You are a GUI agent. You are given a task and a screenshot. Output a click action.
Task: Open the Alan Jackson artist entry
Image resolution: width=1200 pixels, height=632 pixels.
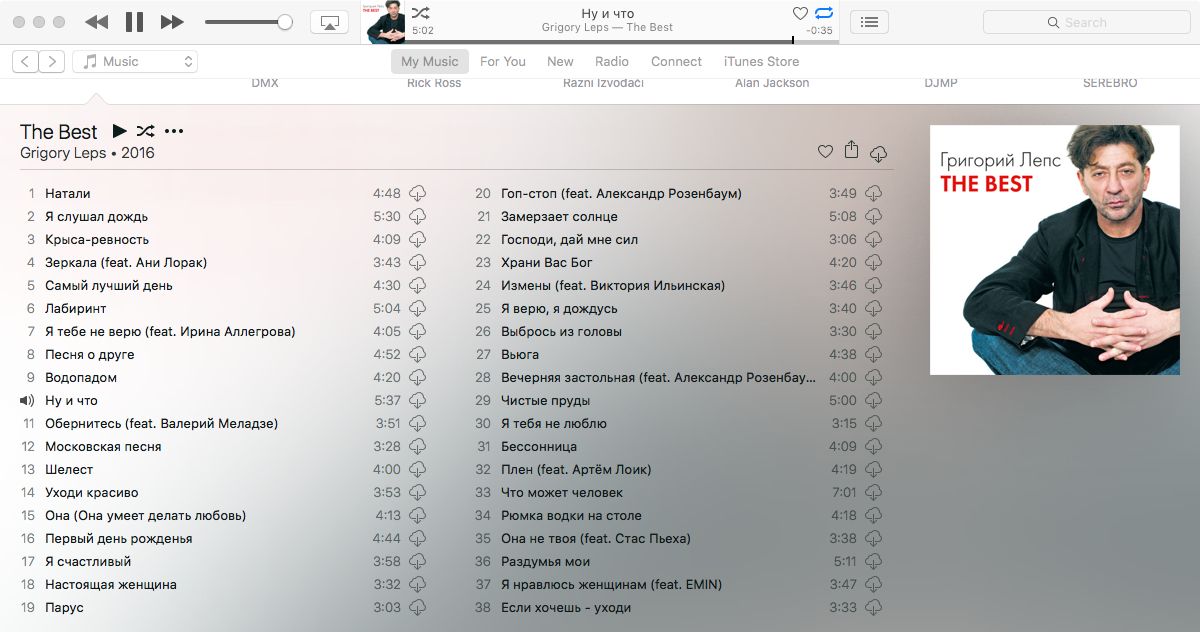click(772, 83)
